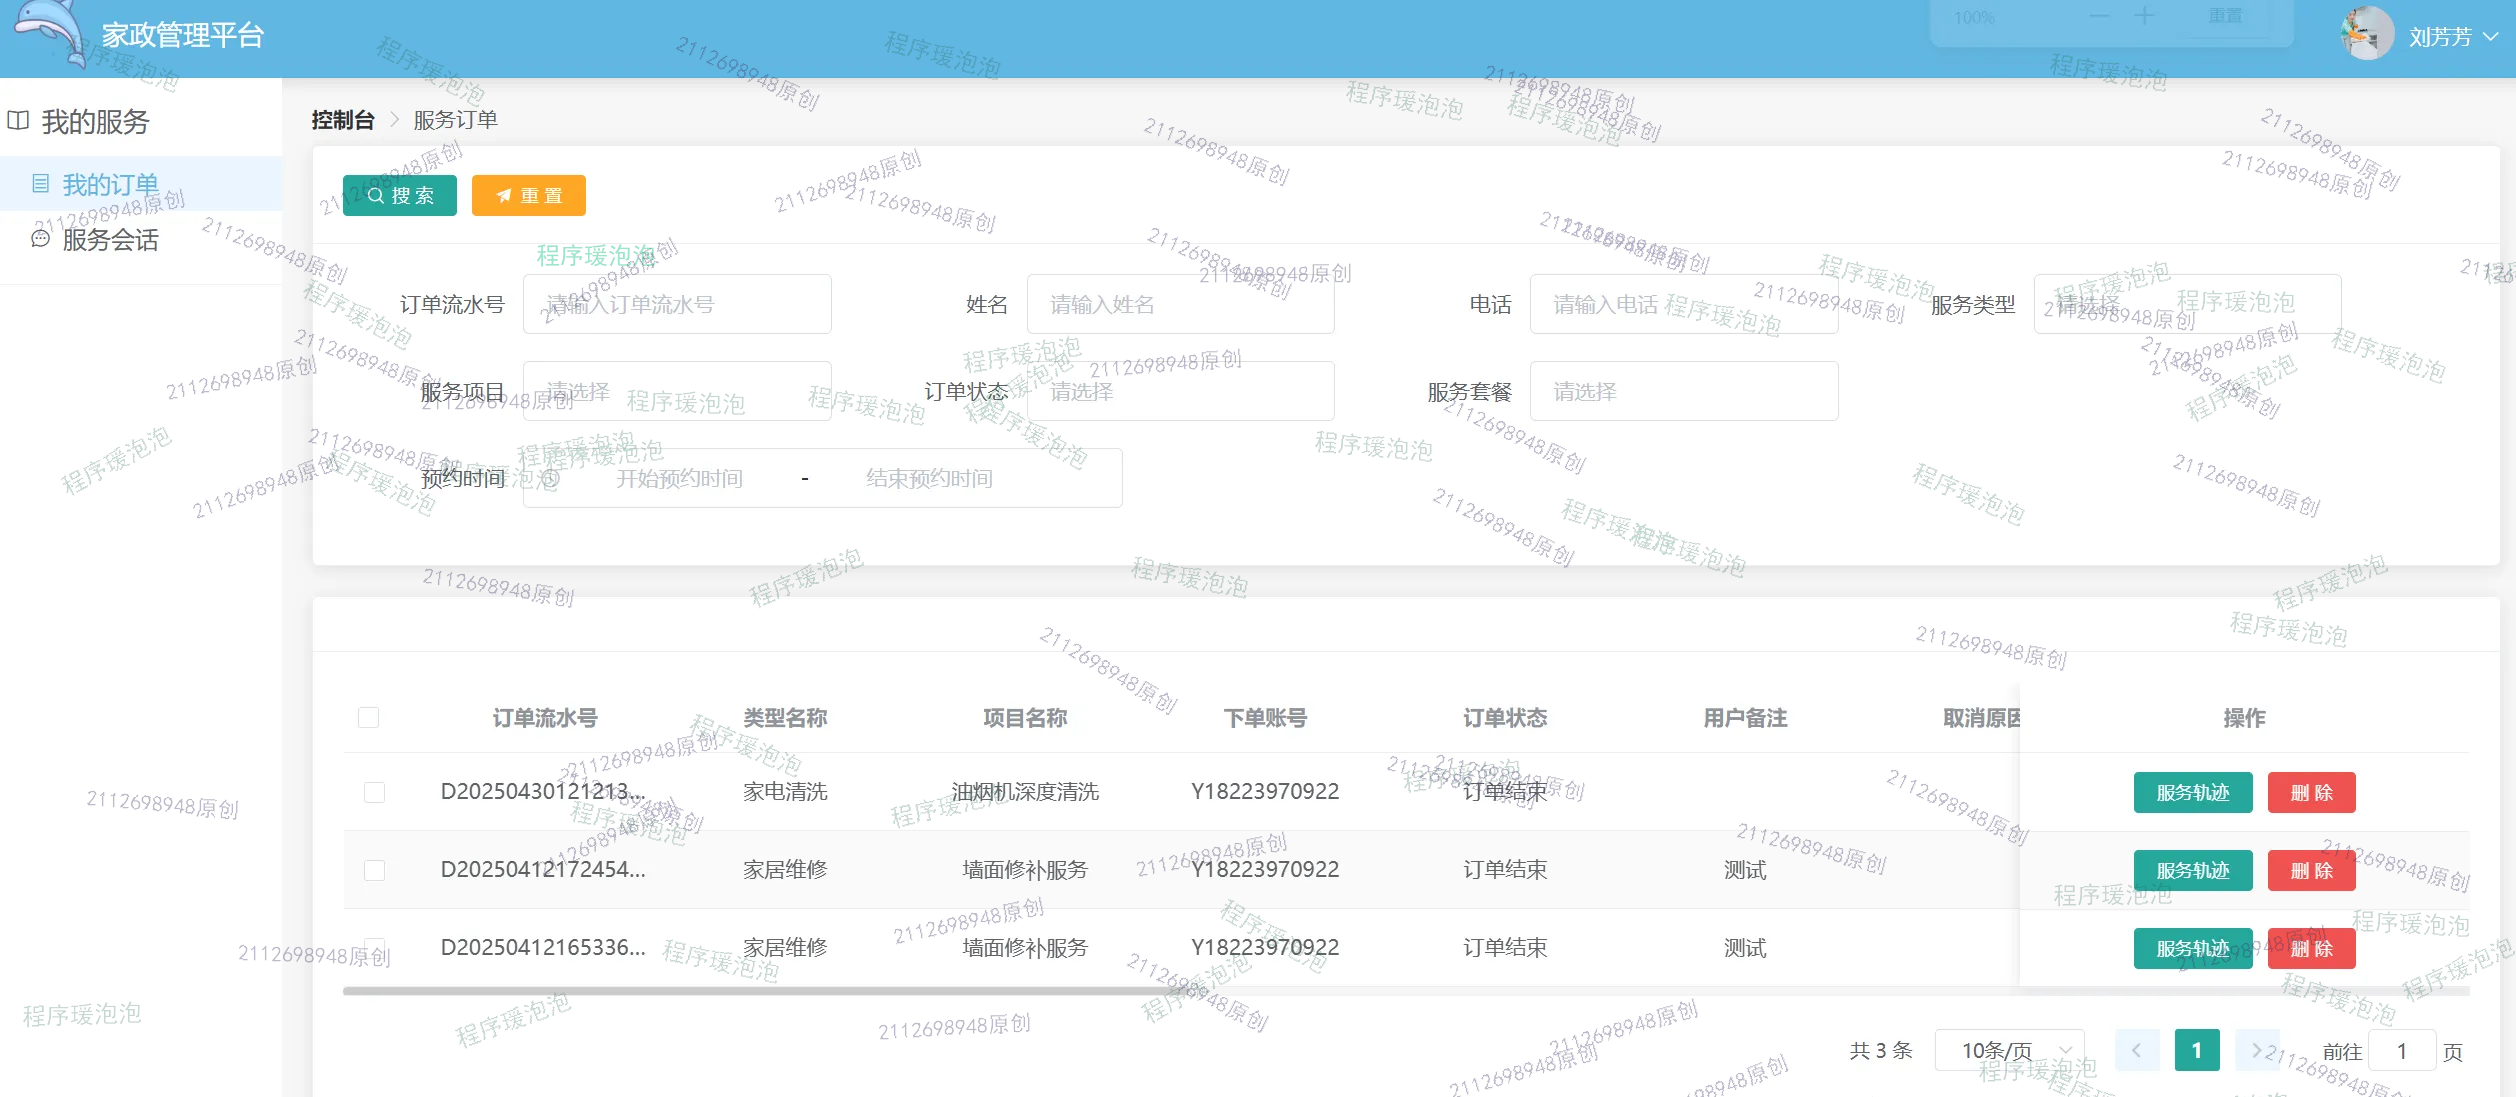Click the green 搜索 button
Screen dimensions: 2516x1097
click(400, 196)
